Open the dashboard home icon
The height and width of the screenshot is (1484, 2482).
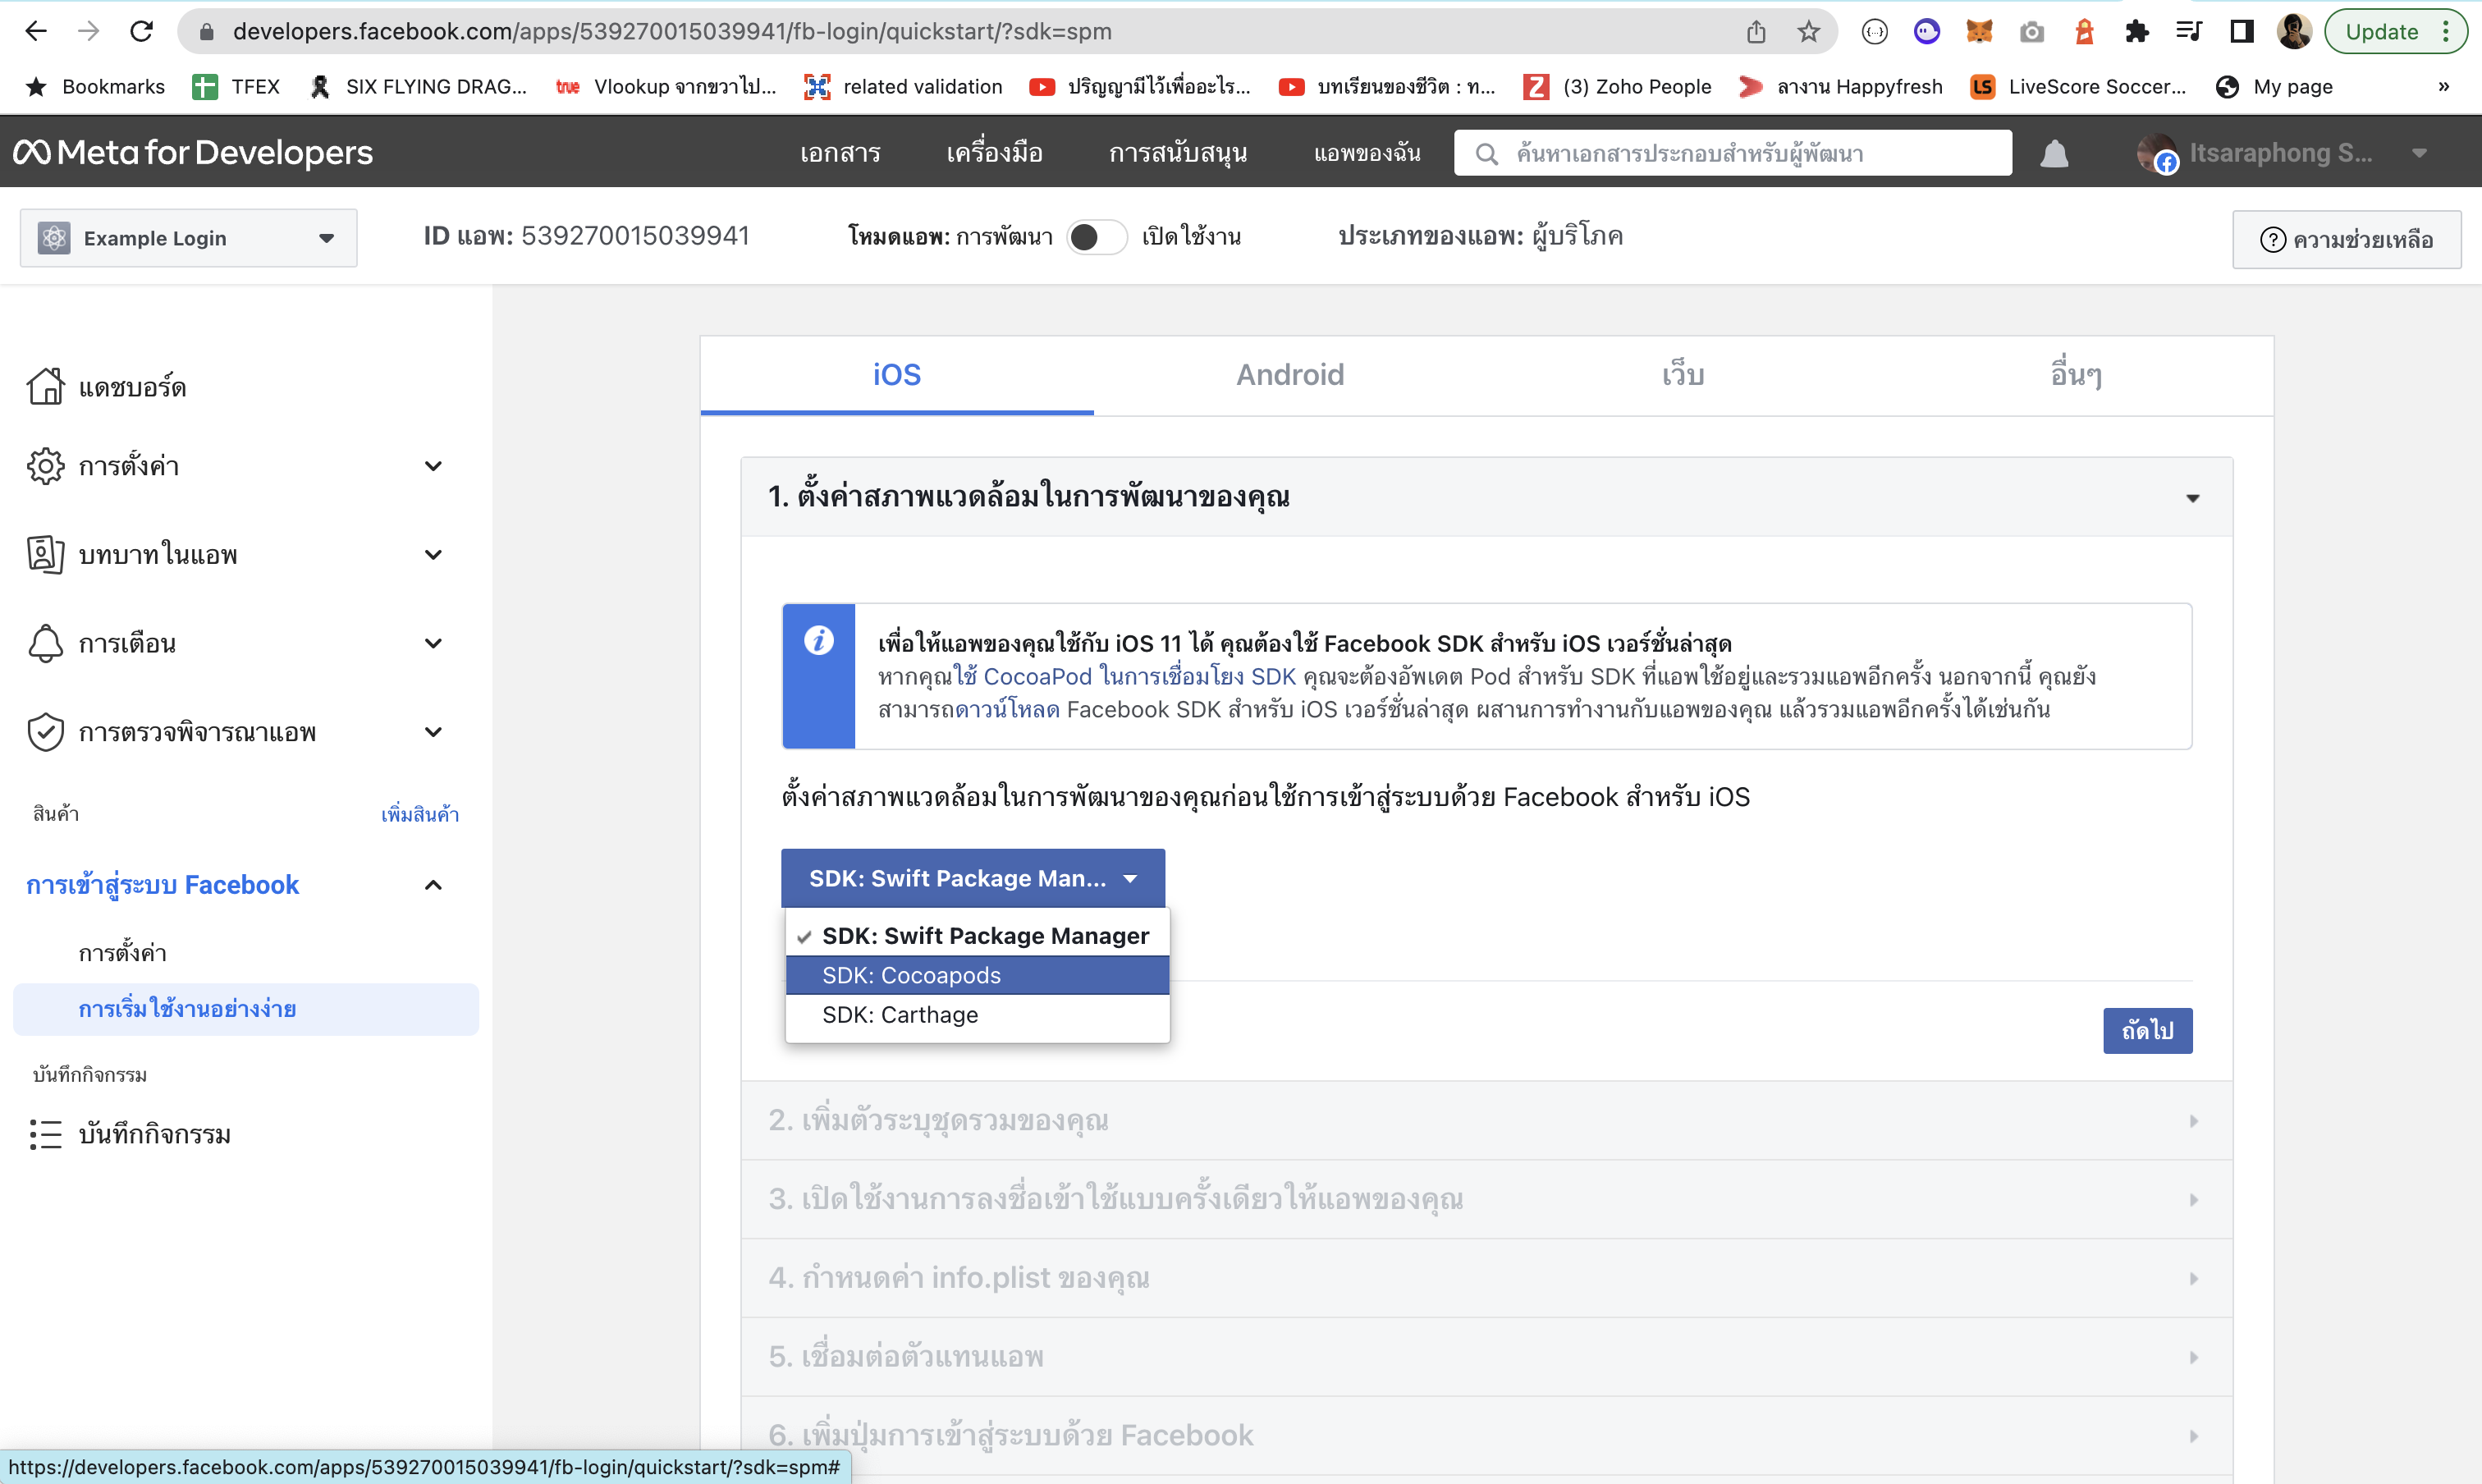tap(45, 386)
